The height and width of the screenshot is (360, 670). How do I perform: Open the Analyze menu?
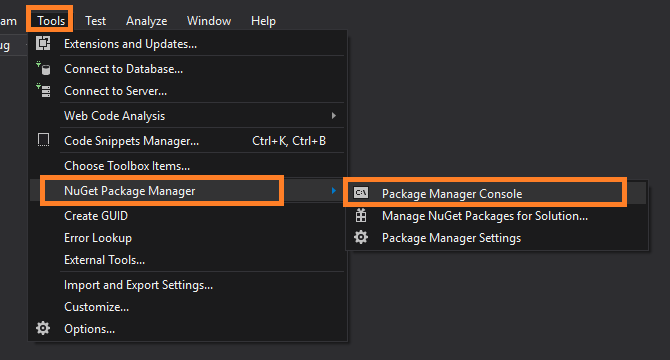147,20
